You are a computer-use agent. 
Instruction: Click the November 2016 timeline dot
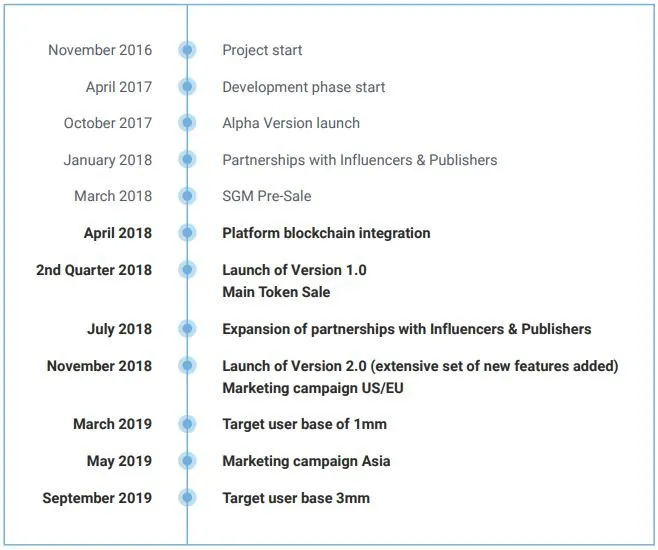point(187,50)
